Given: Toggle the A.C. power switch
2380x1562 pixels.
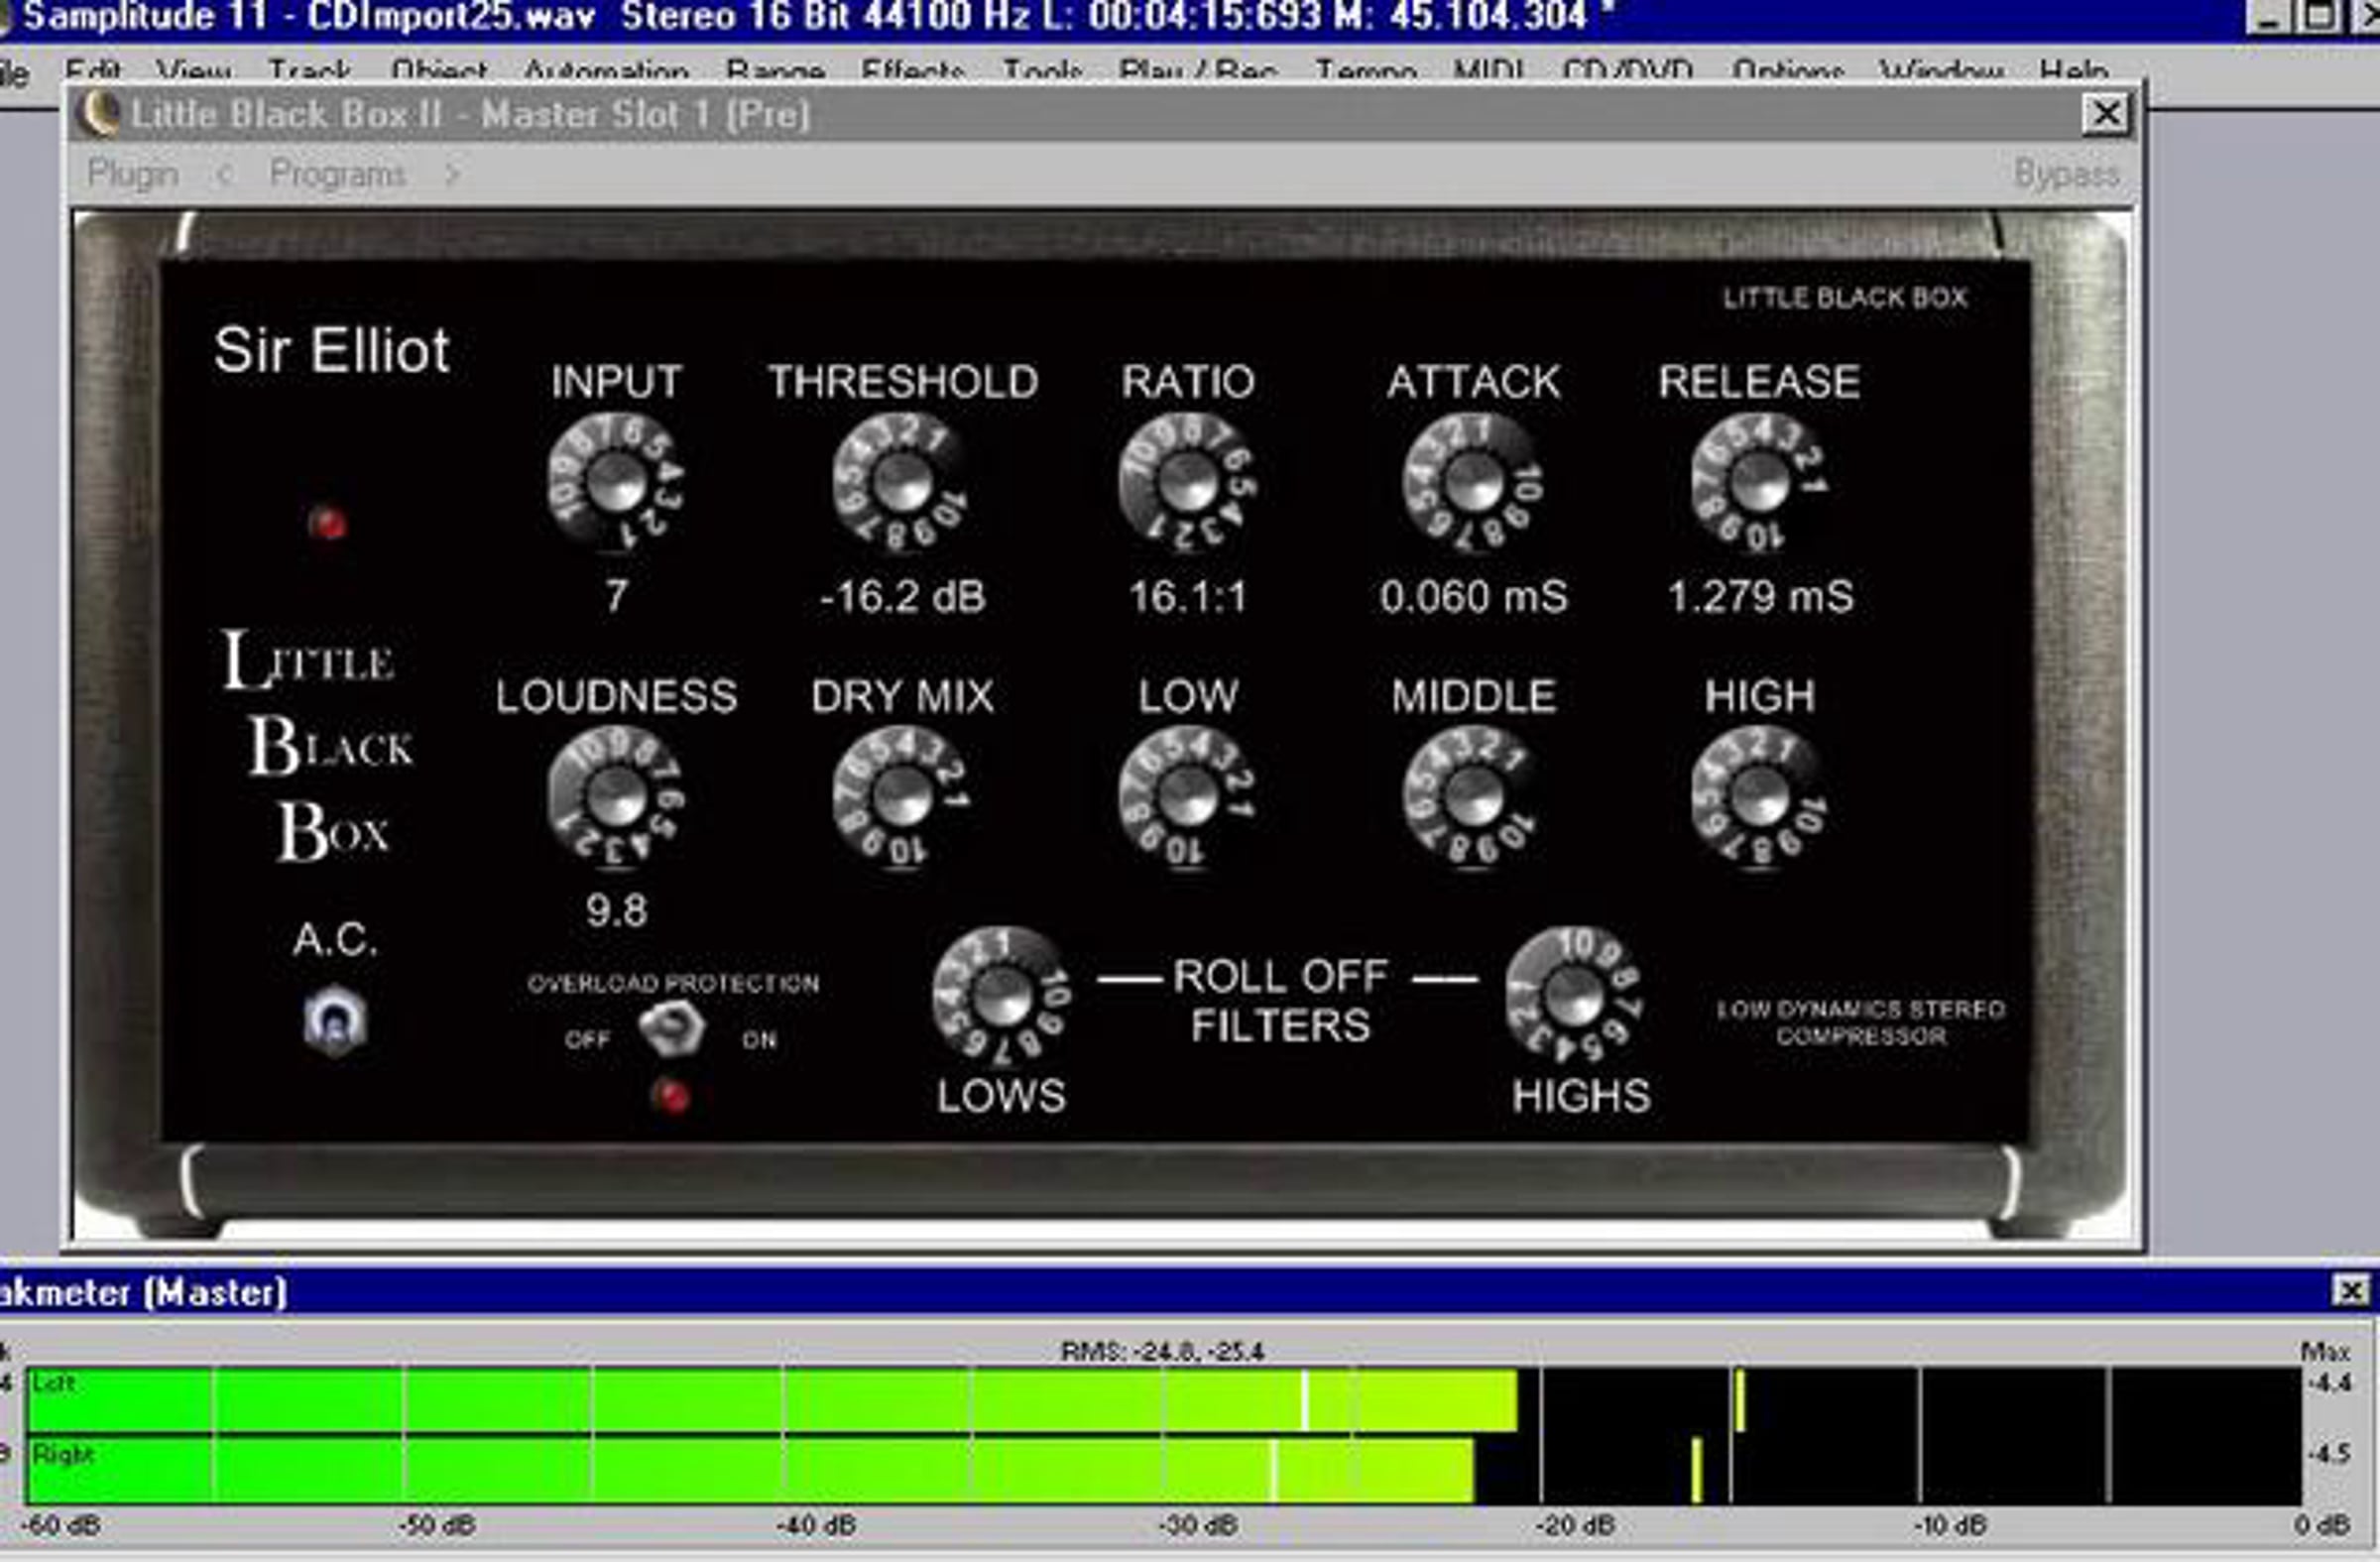Looking at the screenshot, I should 335,1021.
